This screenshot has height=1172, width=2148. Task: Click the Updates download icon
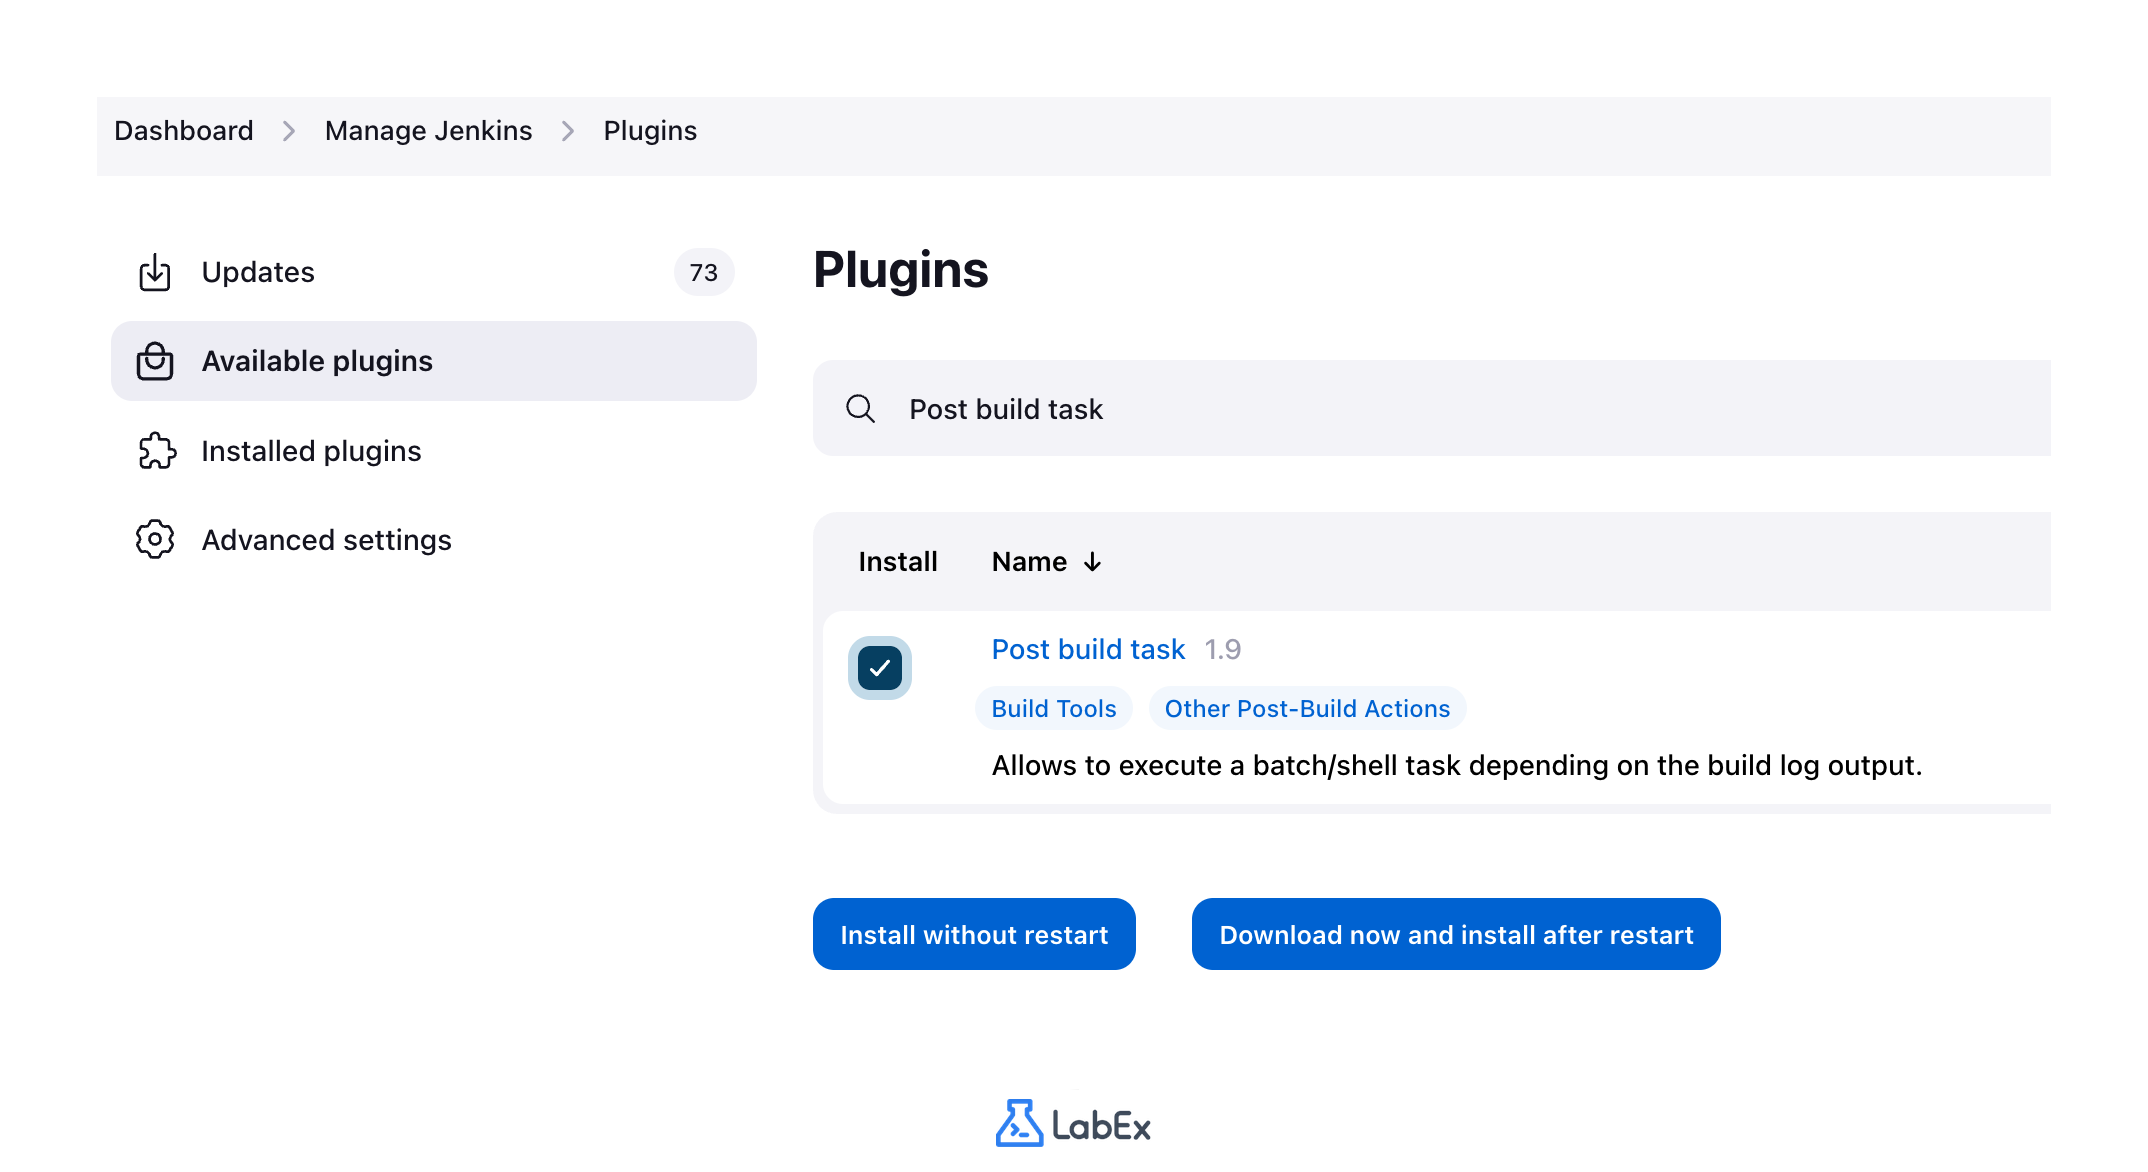[x=155, y=271]
